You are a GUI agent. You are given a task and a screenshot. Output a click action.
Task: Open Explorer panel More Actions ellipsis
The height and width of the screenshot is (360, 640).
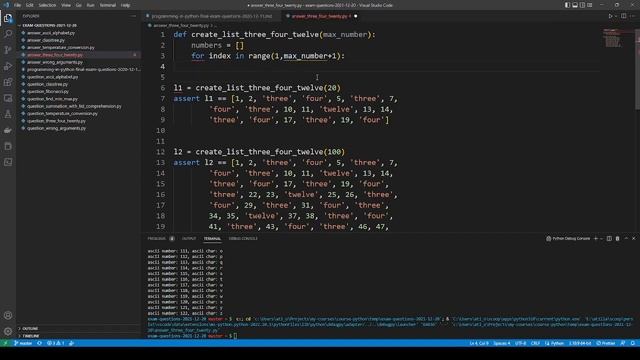click(x=133, y=16)
